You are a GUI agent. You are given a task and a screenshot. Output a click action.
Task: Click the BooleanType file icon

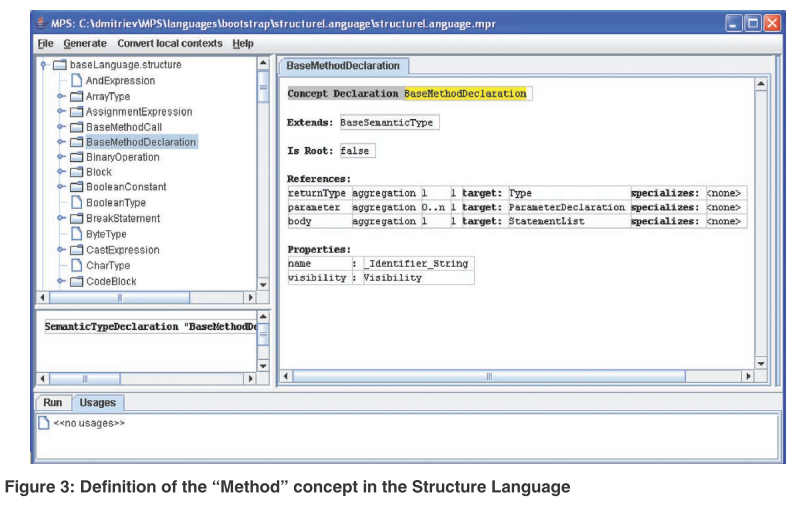pyautogui.click(x=76, y=202)
